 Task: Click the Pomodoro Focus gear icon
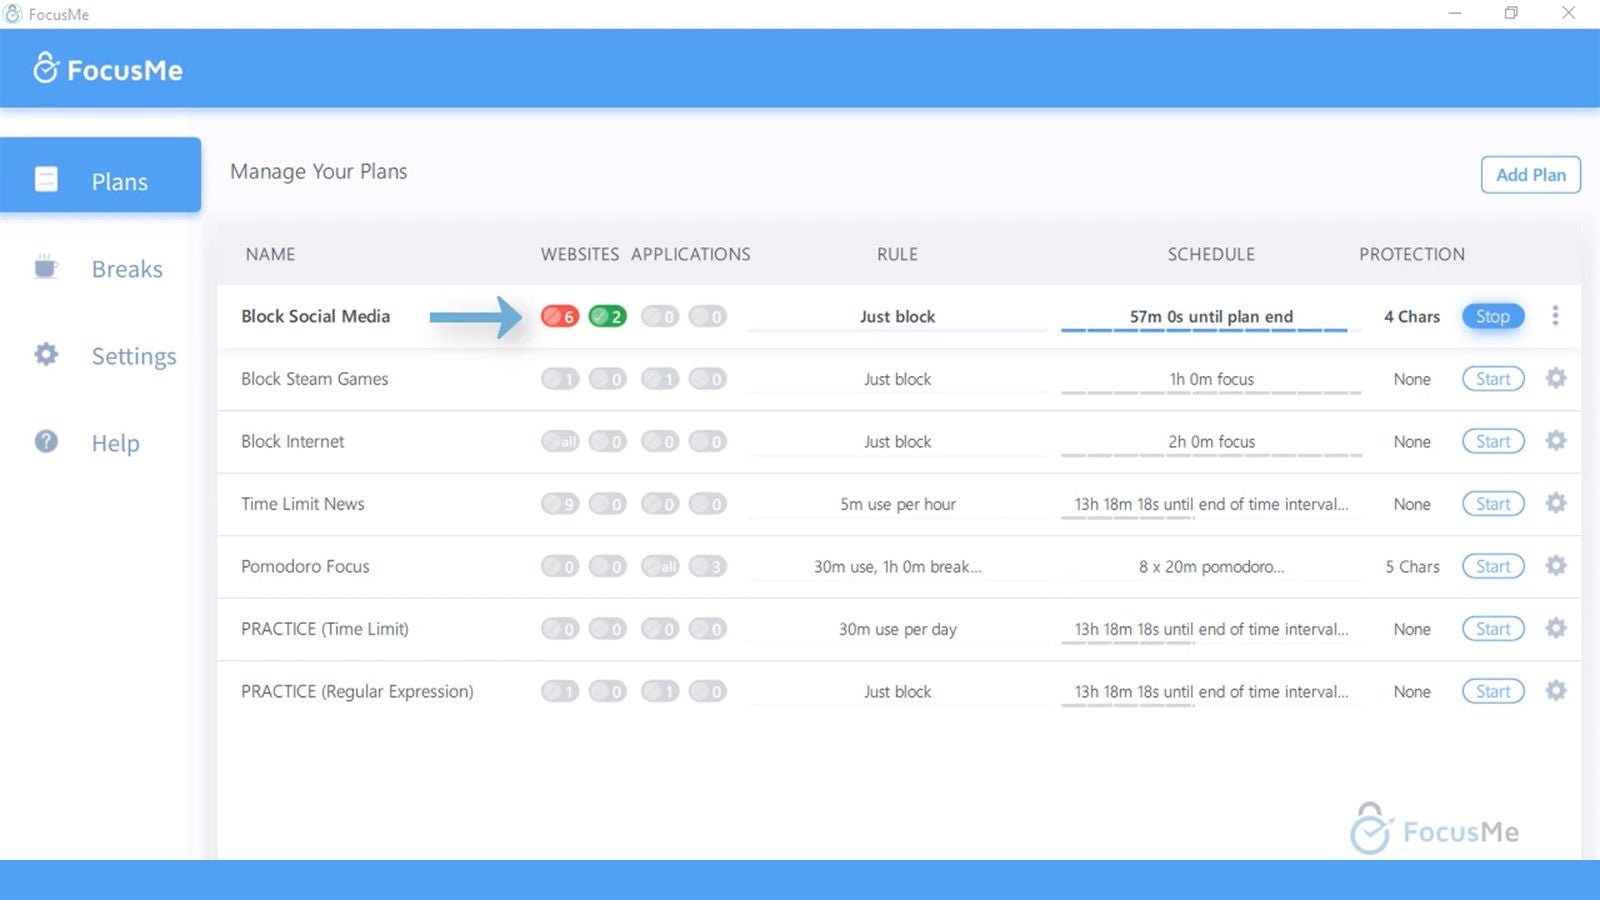pyautogui.click(x=1555, y=566)
